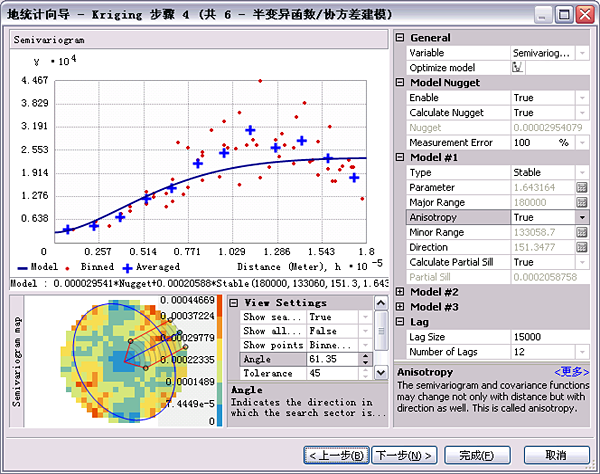Collapse the General section
Image resolution: width=600 pixels, height=474 pixels.
pyautogui.click(x=400, y=38)
